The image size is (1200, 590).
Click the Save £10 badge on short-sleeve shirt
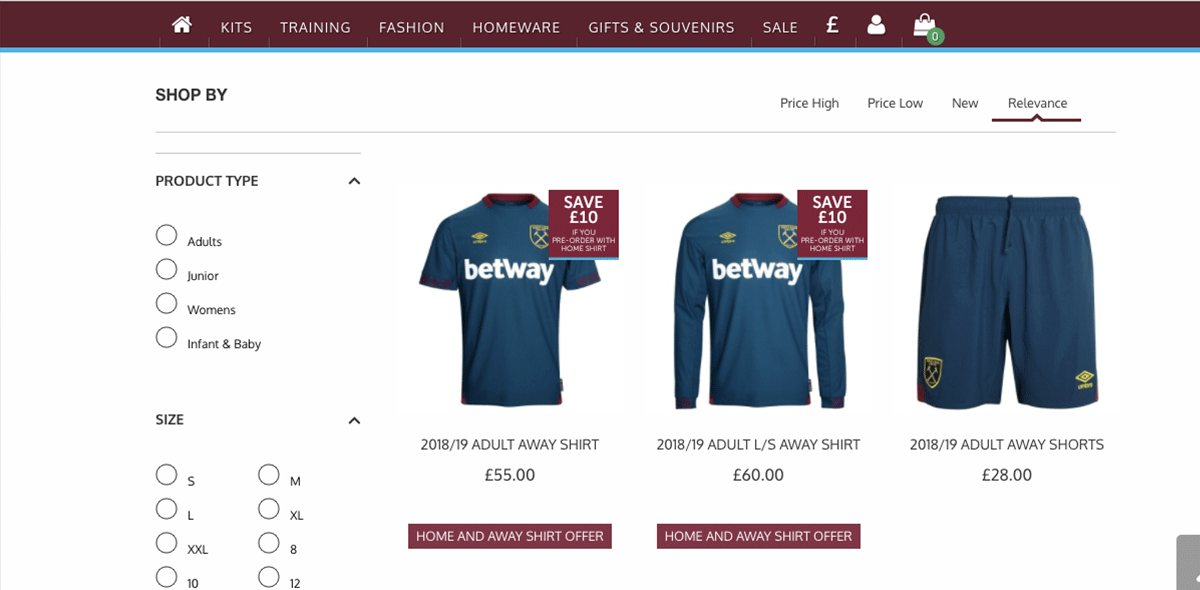583,223
